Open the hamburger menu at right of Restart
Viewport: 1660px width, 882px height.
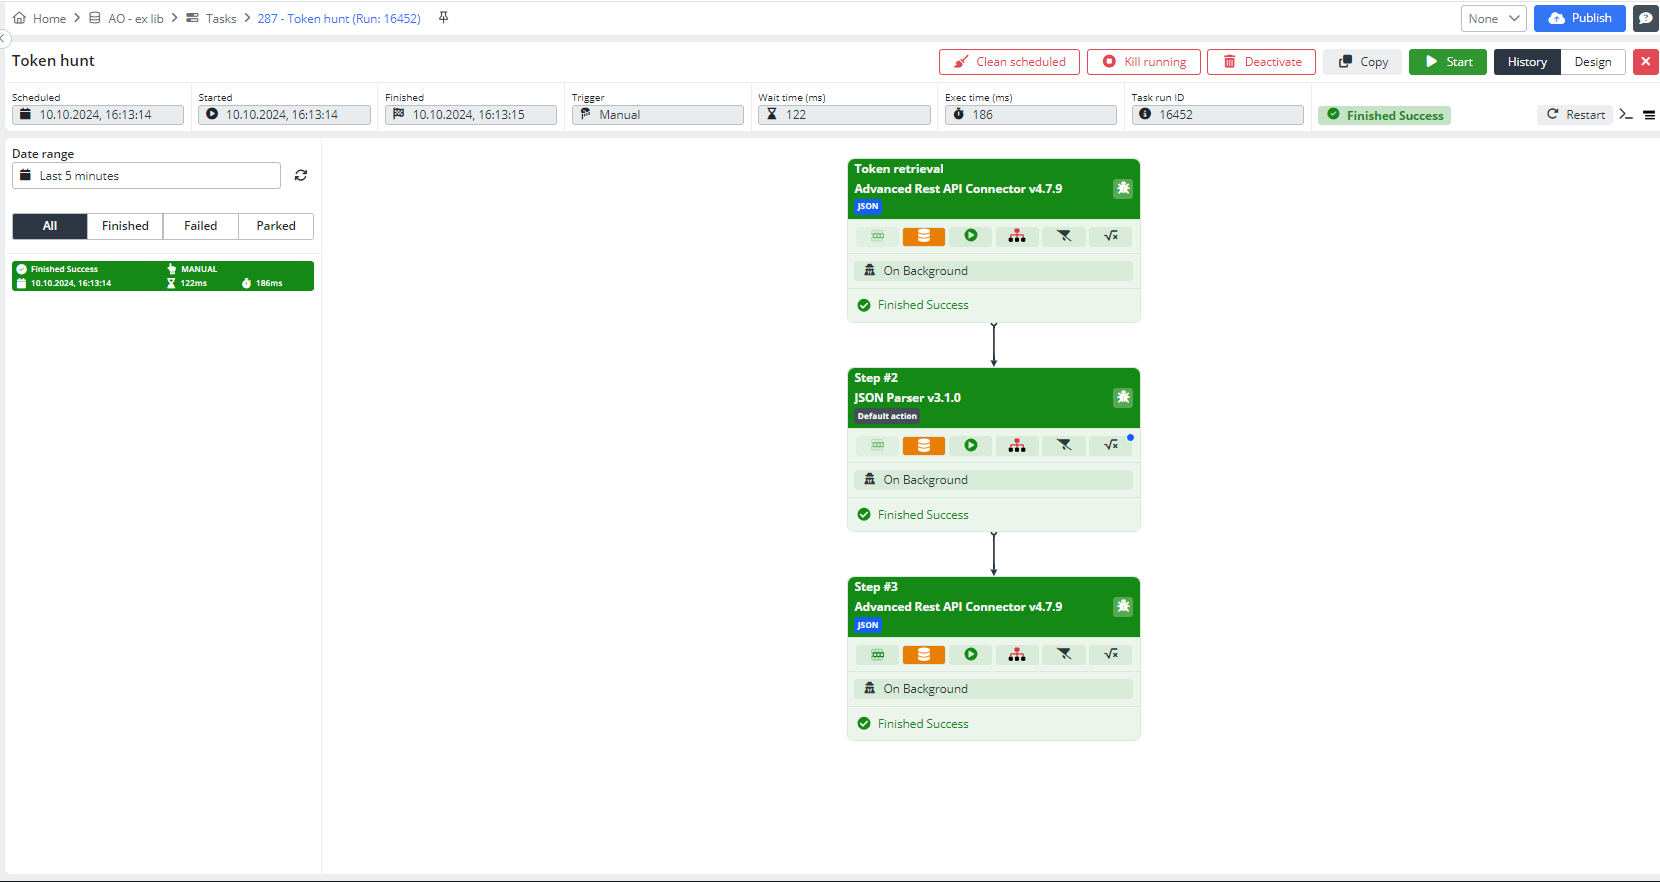tap(1649, 115)
